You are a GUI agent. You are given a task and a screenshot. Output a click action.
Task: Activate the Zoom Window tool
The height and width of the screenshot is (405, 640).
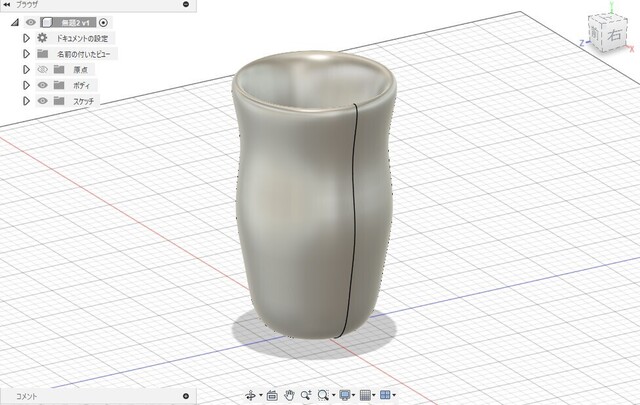(306, 396)
